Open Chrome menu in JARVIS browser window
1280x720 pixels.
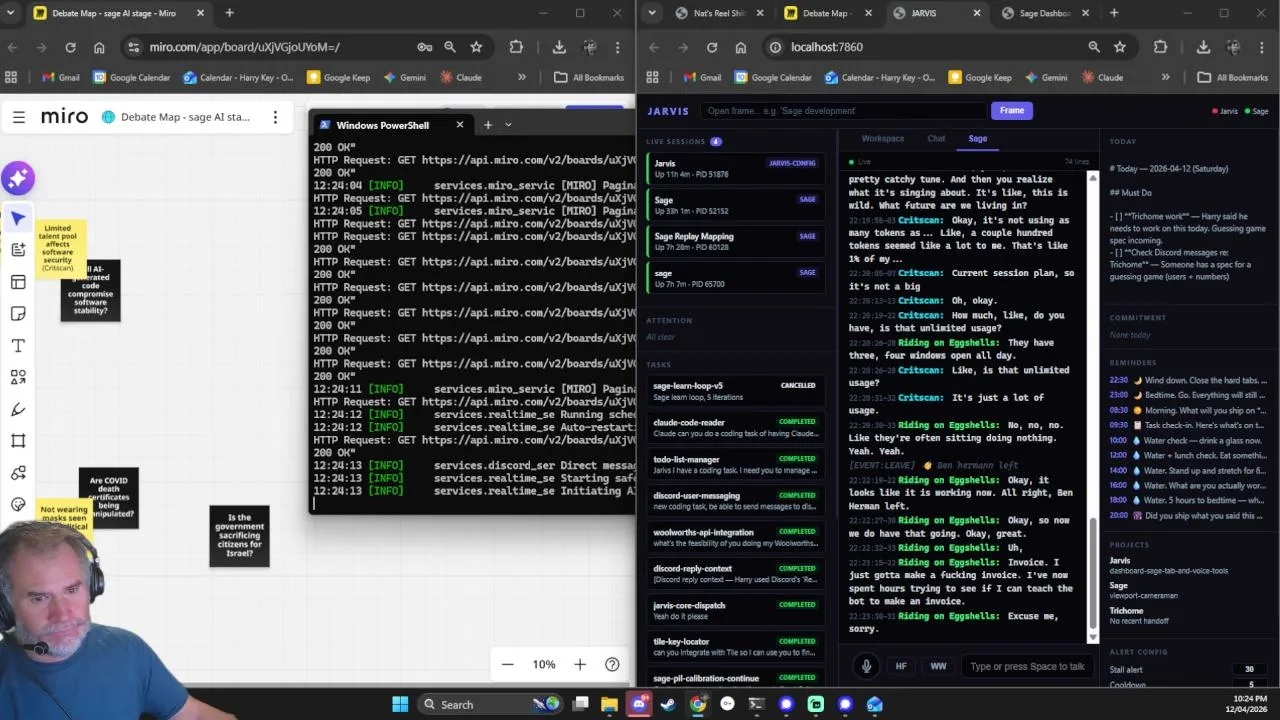[1261, 47]
